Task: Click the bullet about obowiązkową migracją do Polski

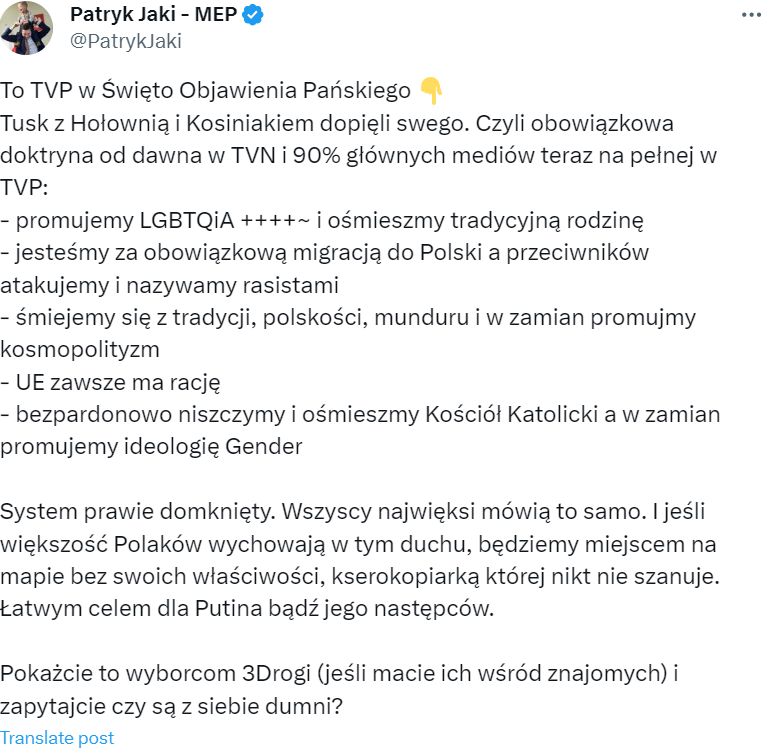Action: pos(324,252)
